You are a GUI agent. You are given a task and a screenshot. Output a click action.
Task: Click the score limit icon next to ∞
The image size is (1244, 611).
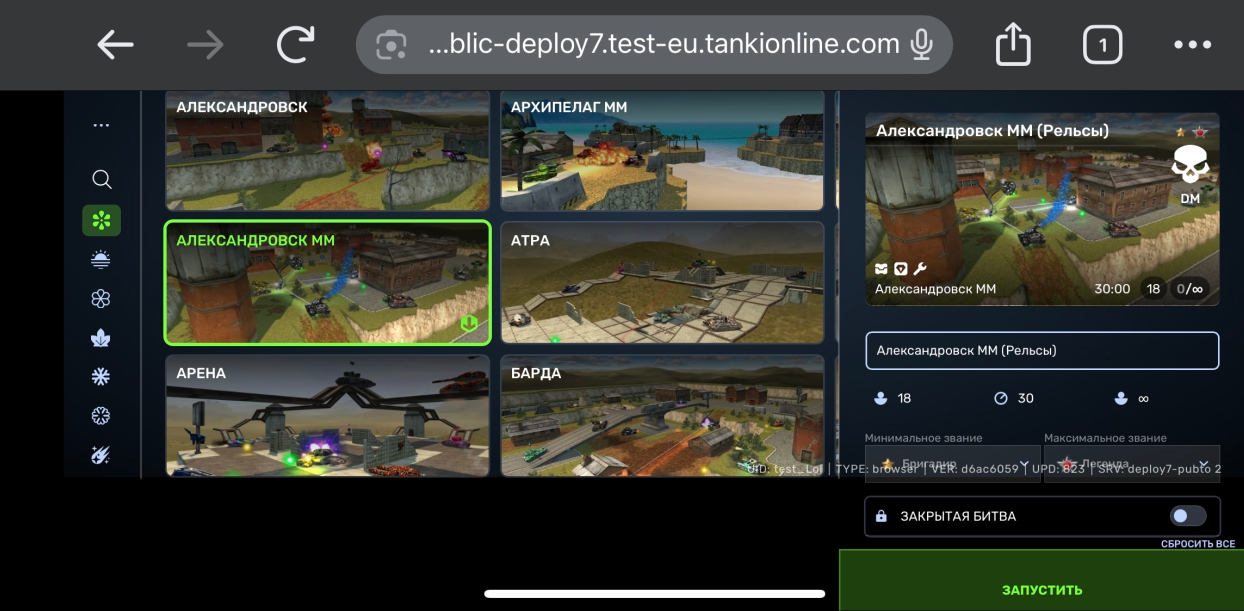coord(1121,398)
